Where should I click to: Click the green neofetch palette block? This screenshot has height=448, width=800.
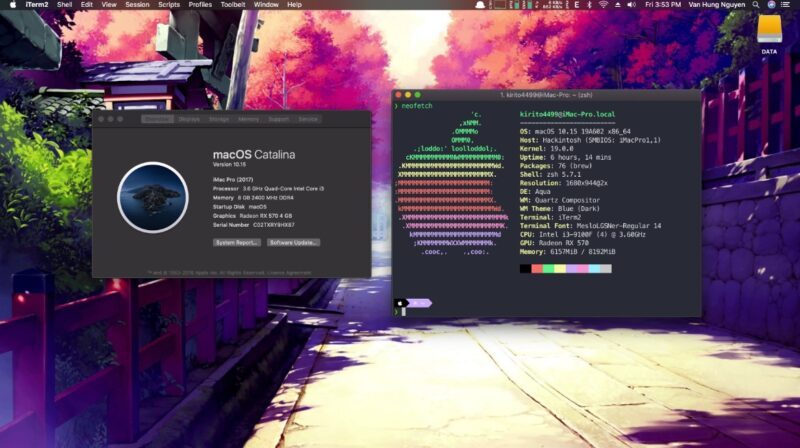548,269
